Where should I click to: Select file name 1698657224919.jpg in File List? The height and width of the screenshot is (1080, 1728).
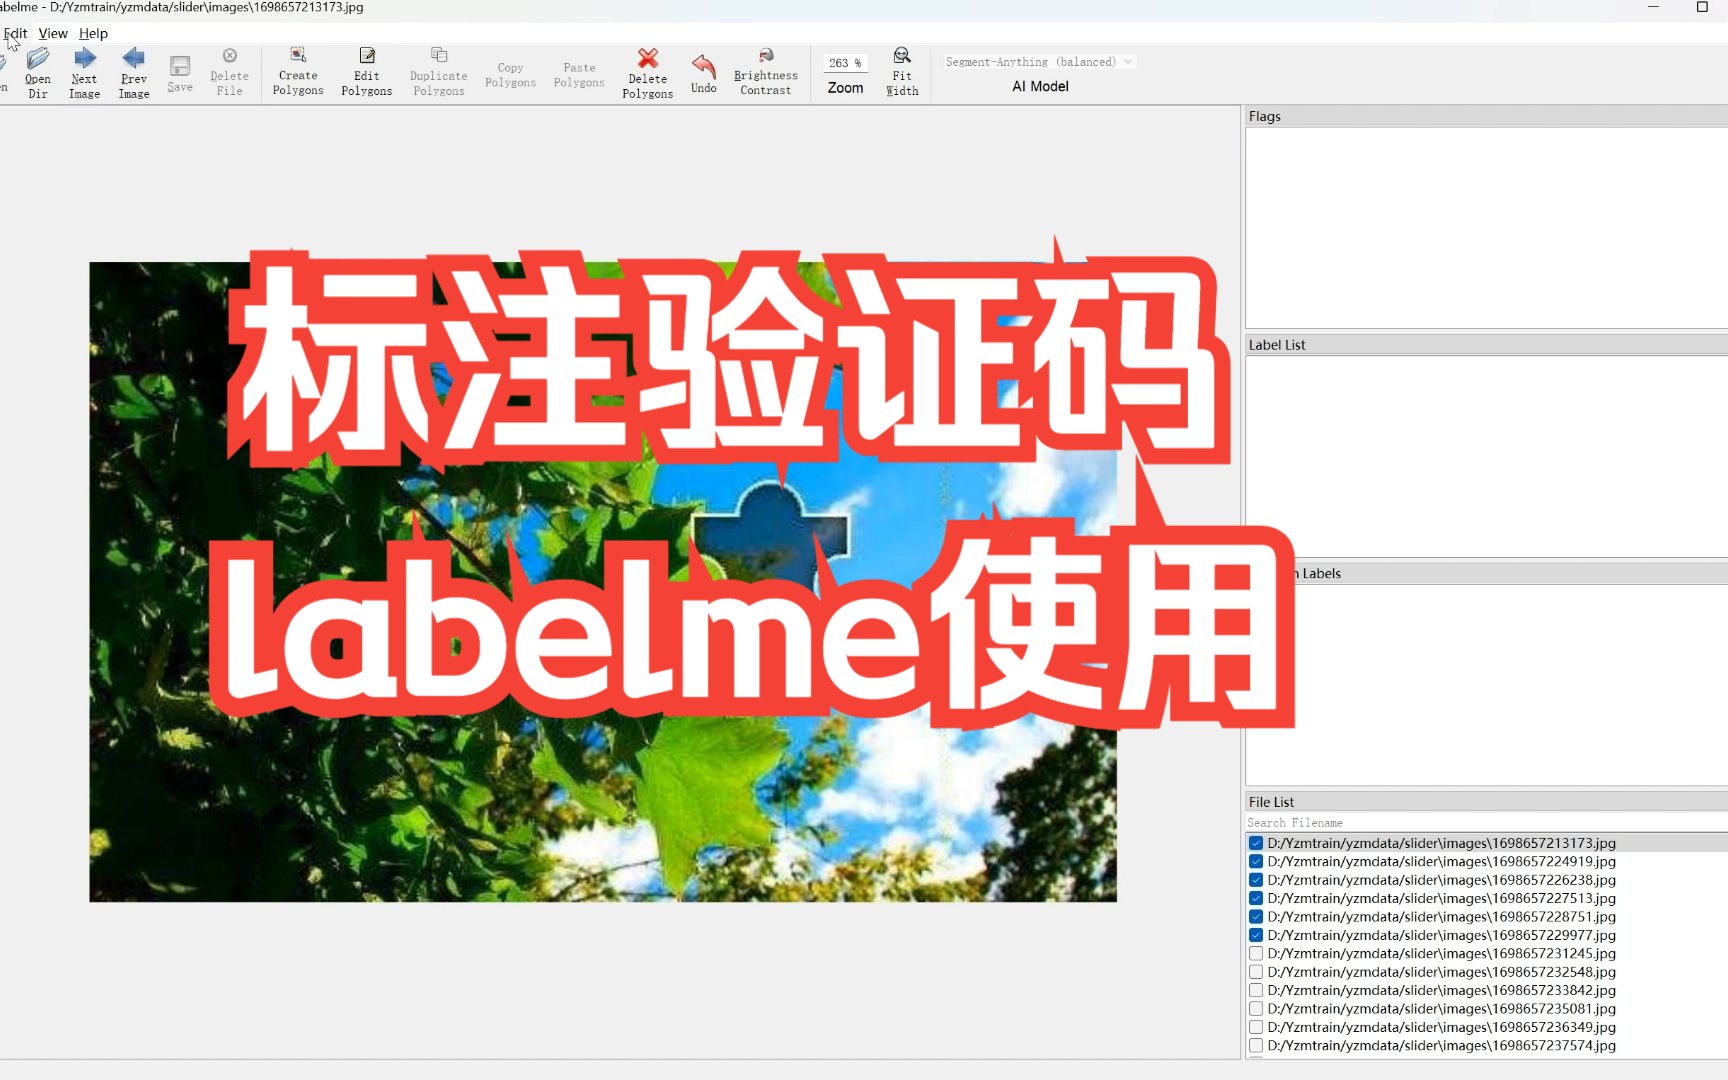(1442, 861)
